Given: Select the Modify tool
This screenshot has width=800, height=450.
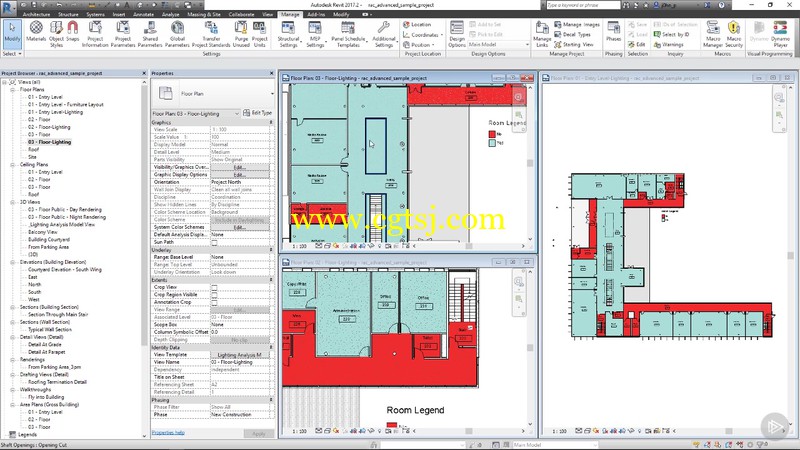Looking at the screenshot, I should [x=12, y=34].
